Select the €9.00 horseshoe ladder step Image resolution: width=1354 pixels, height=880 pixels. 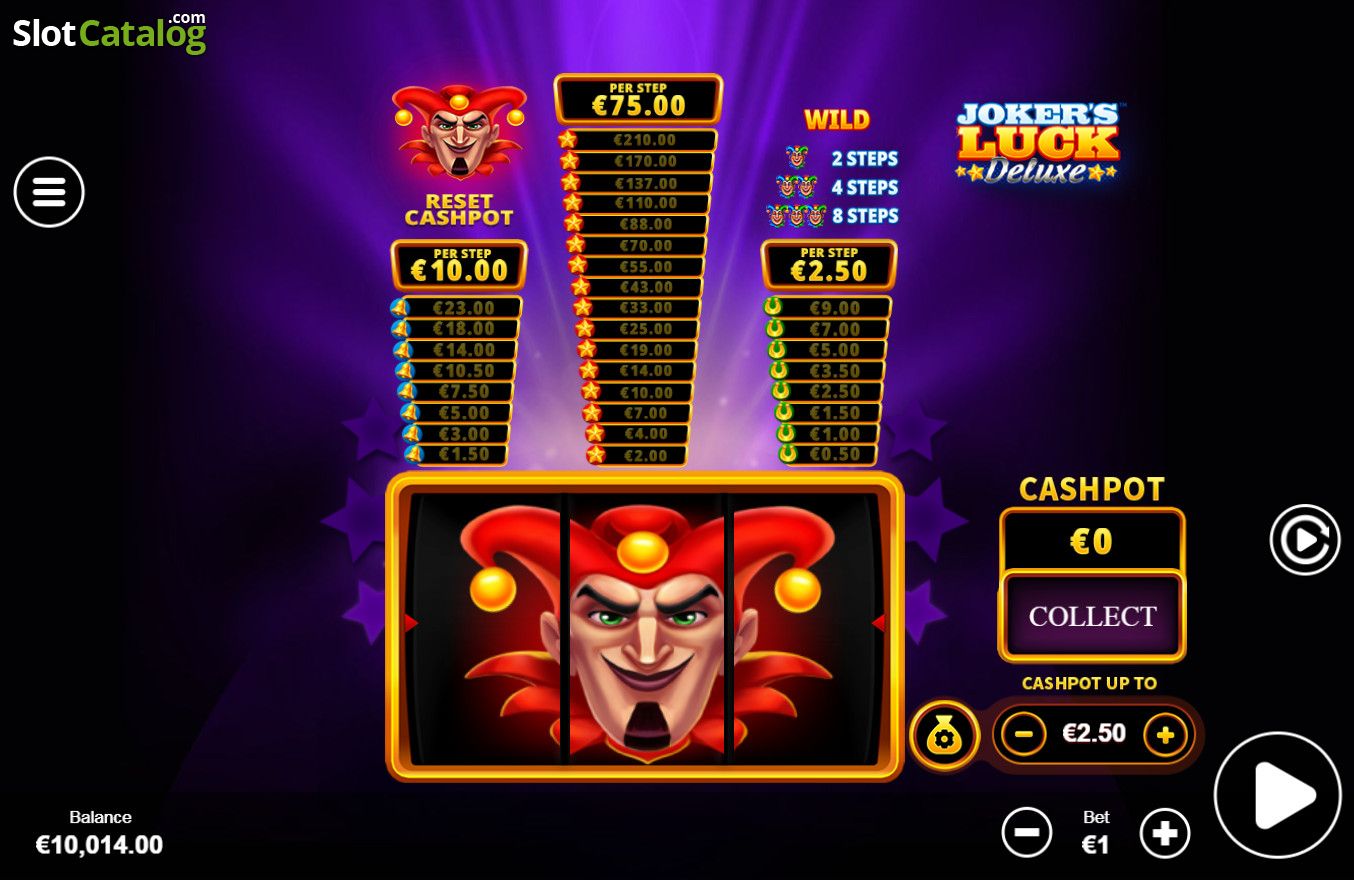pos(828,308)
